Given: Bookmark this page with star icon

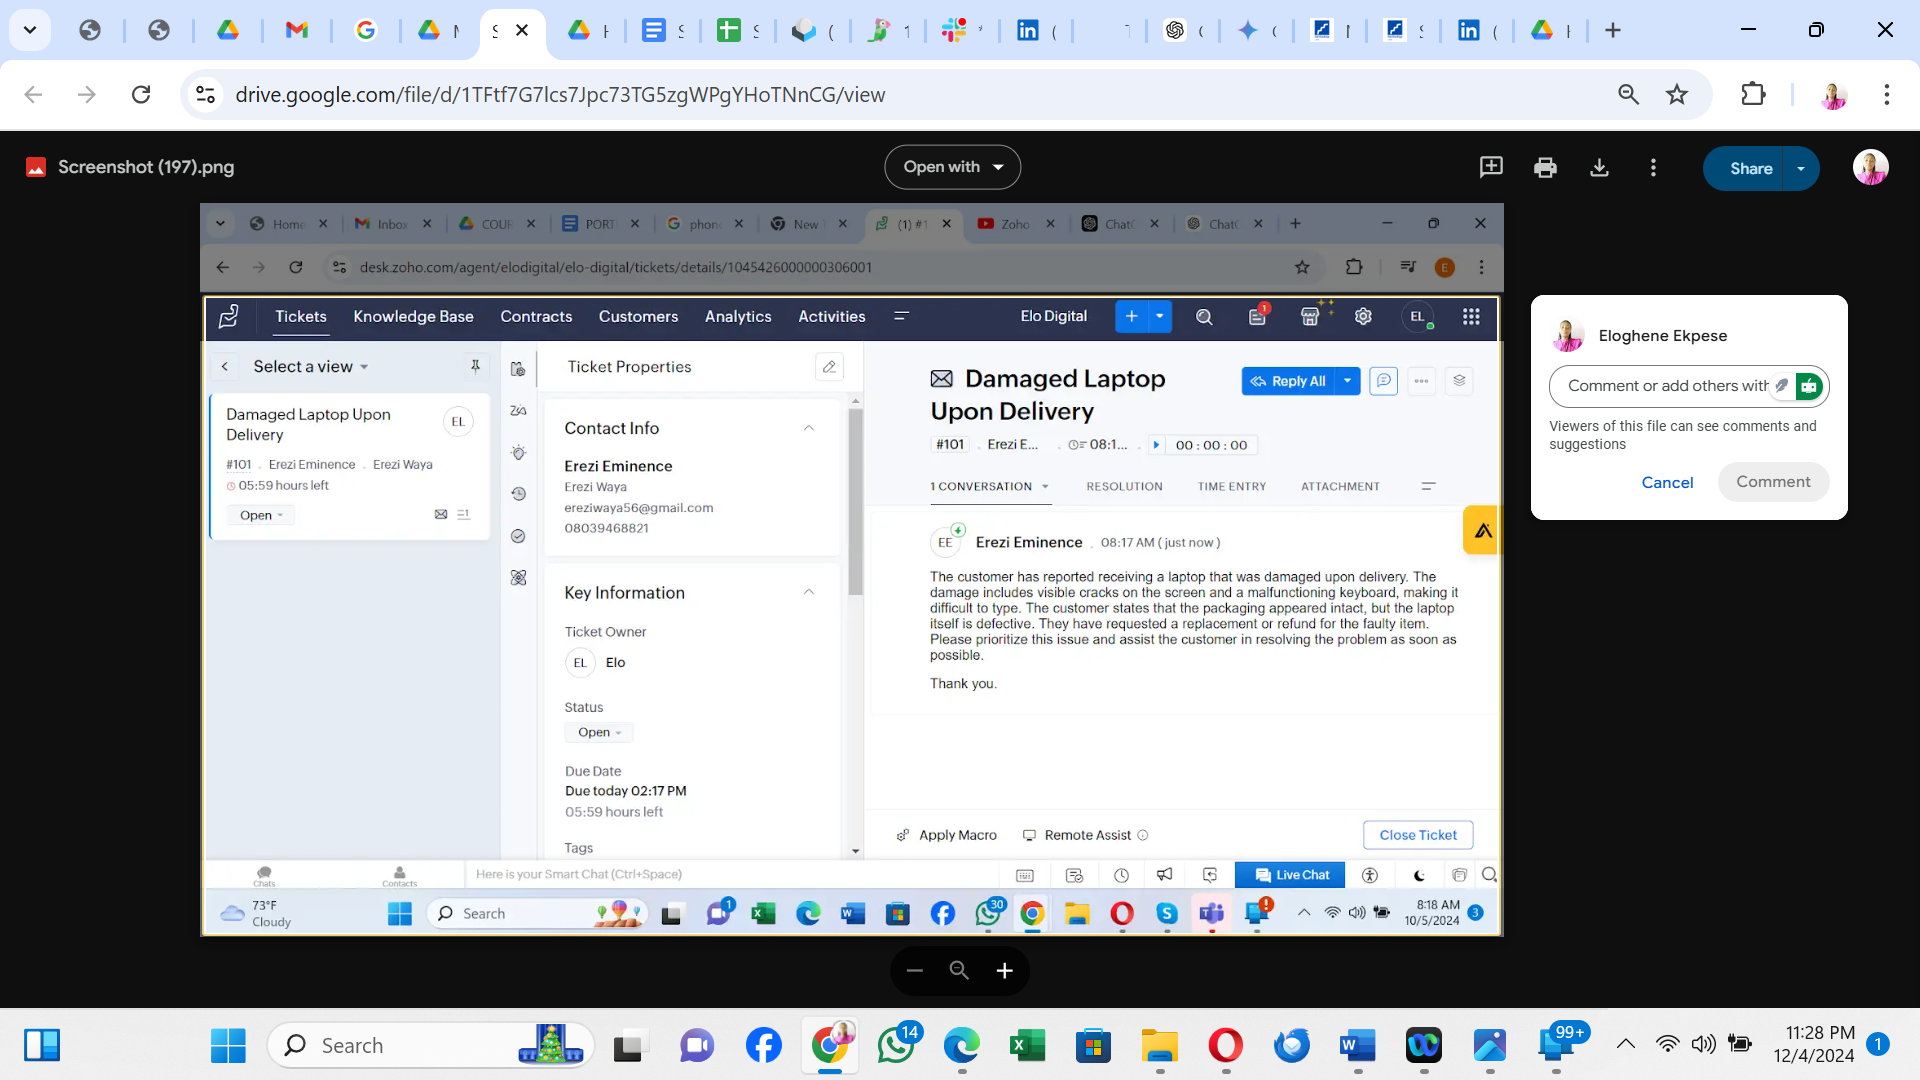Looking at the screenshot, I should click(x=1677, y=94).
